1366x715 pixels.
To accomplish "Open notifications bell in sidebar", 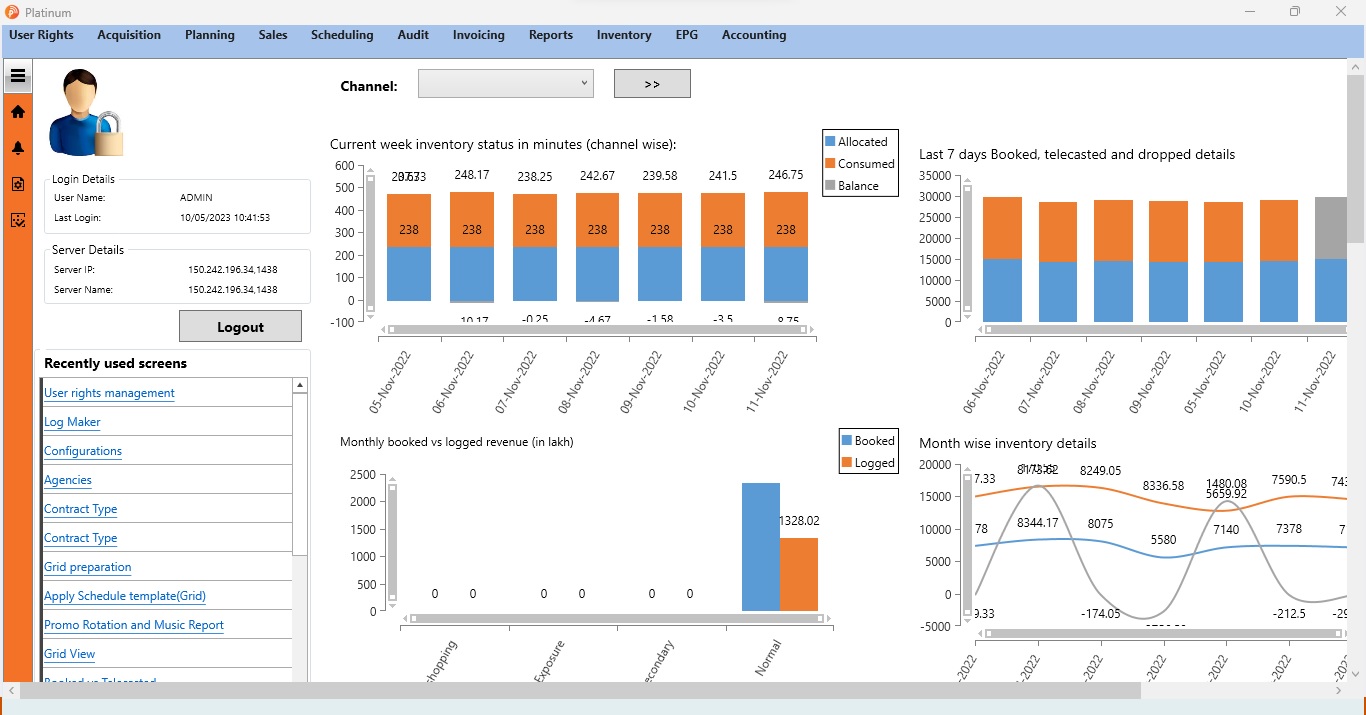I will [18, 148].
